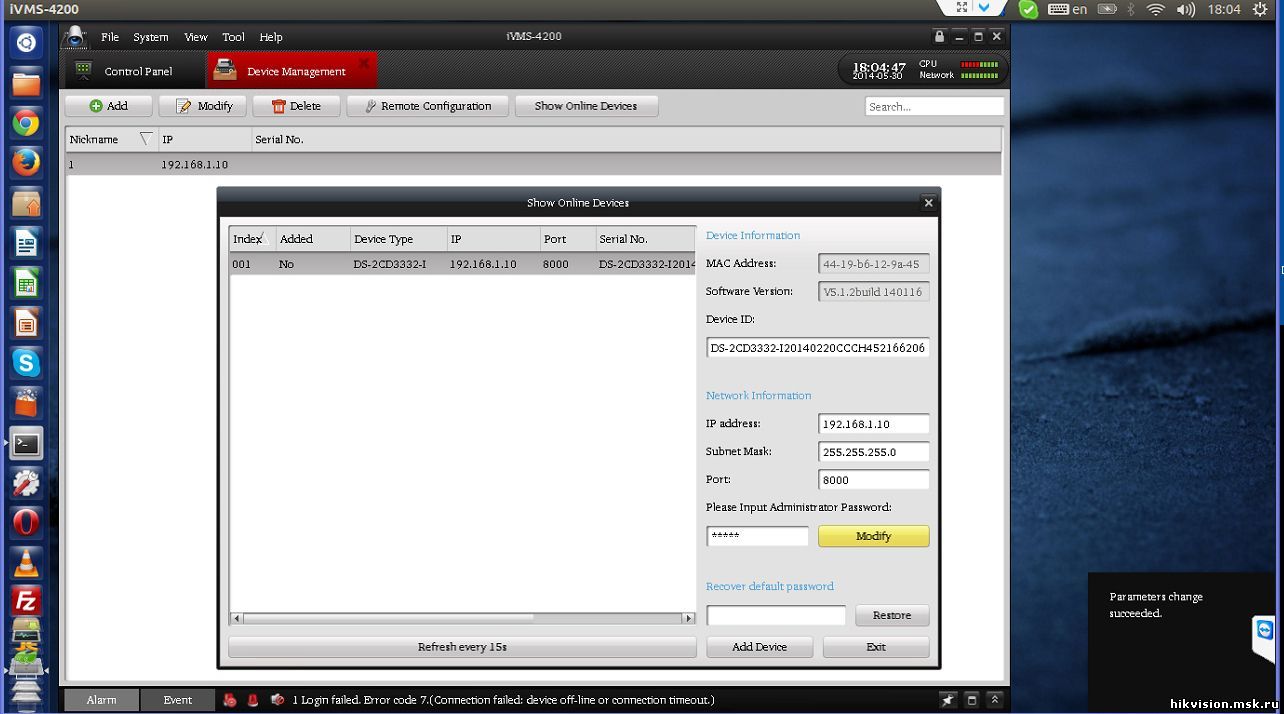Launch VLC media player from dock
This screenshot has width=1284, height=714.
tap(26, 563)
